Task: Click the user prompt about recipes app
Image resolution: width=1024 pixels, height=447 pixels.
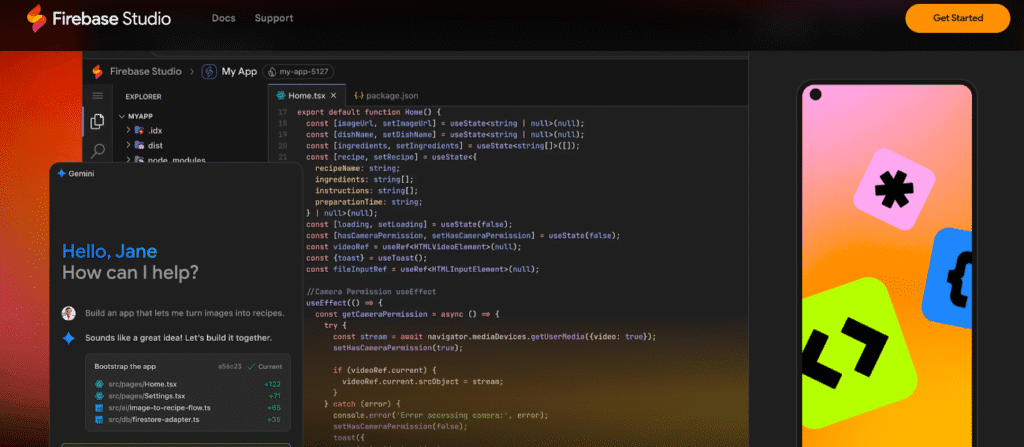Action: (185, 313)
